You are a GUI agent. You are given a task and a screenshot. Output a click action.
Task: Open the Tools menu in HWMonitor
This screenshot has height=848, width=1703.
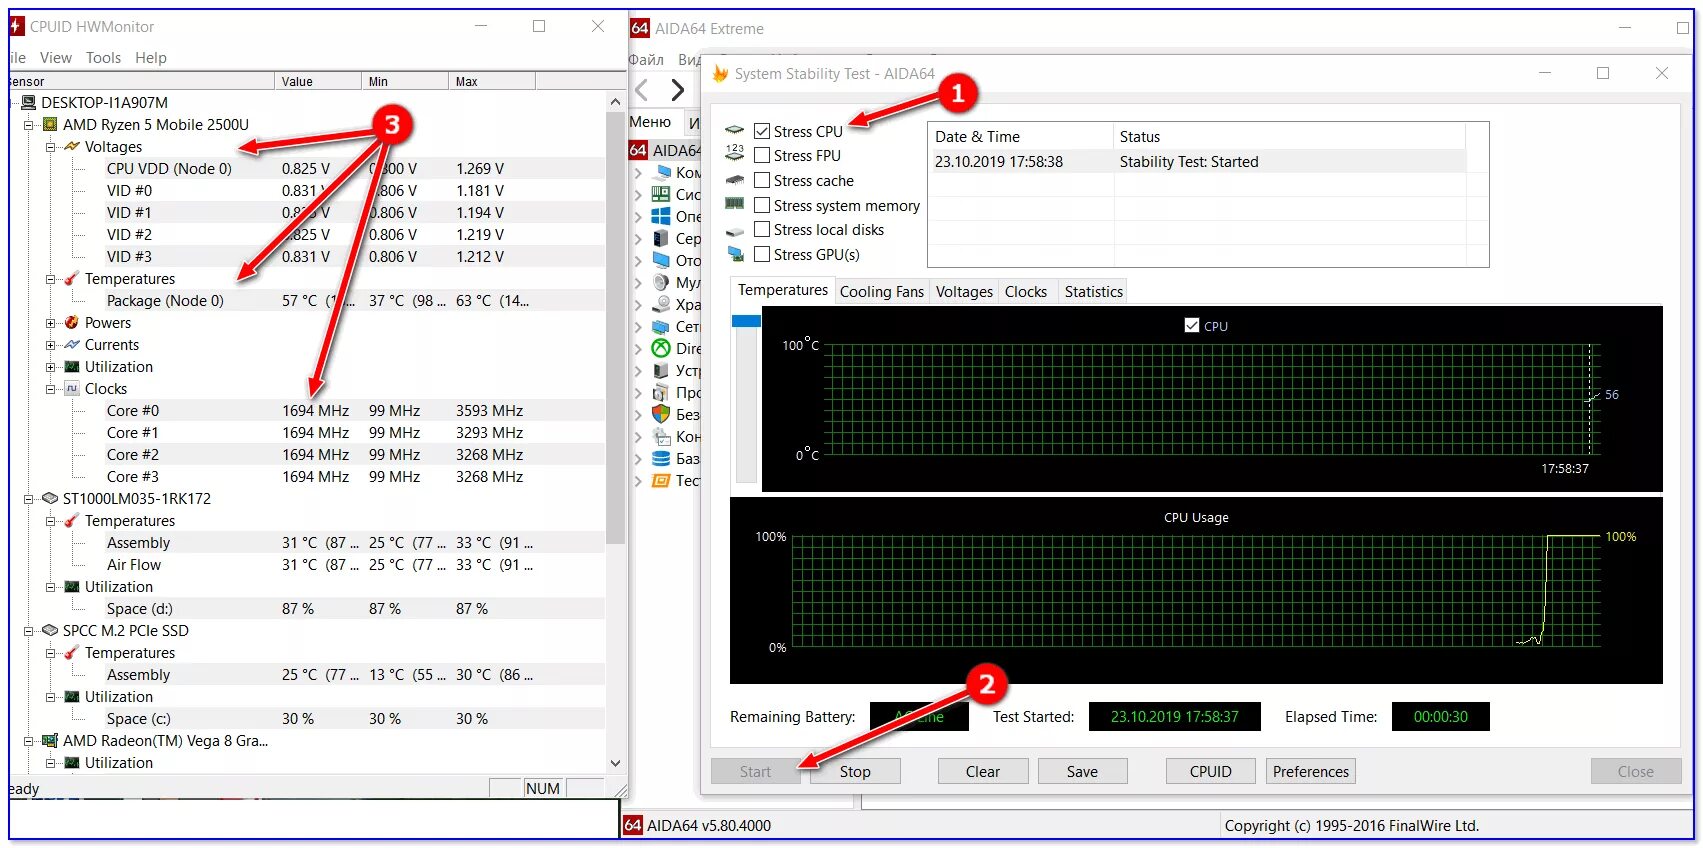(x=103, y=58)
